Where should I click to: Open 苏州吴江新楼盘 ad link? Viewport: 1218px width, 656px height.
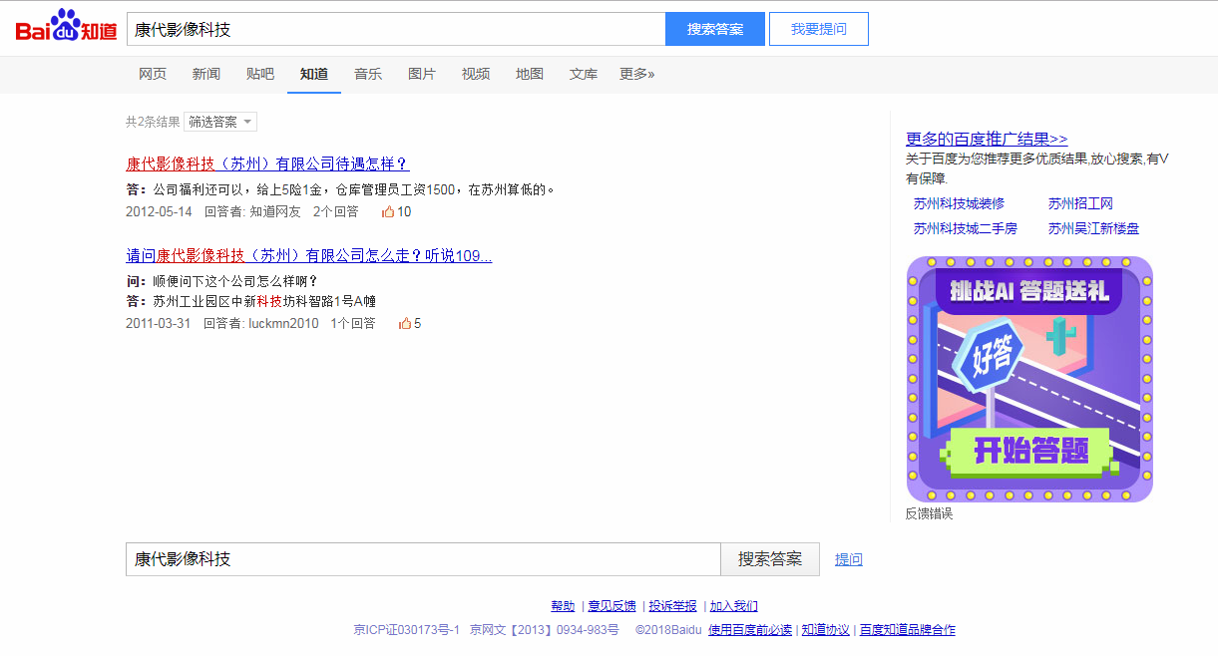[x=1094, y=229]
